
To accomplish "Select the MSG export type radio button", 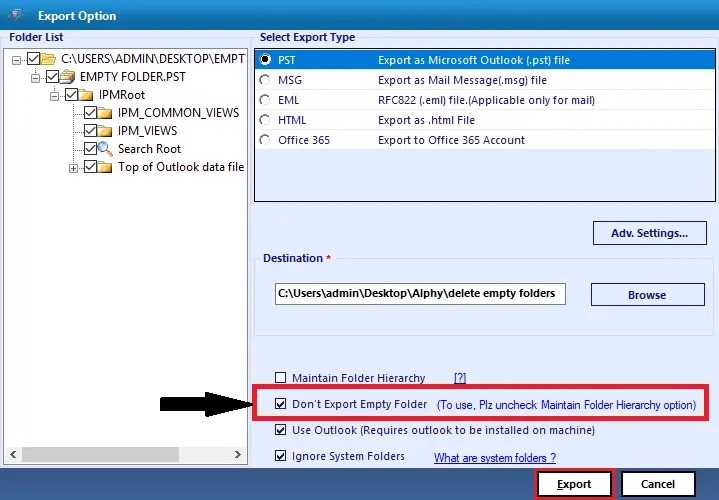I will 265,80.
